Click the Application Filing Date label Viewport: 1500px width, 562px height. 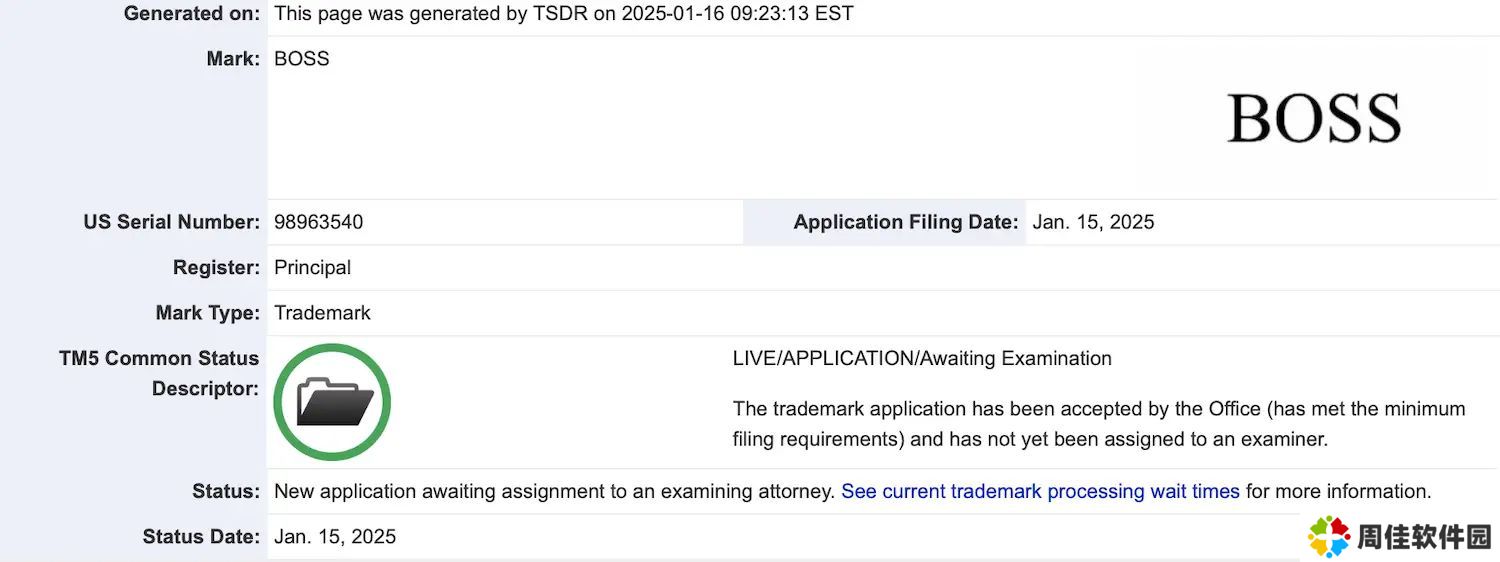point(906,222)
